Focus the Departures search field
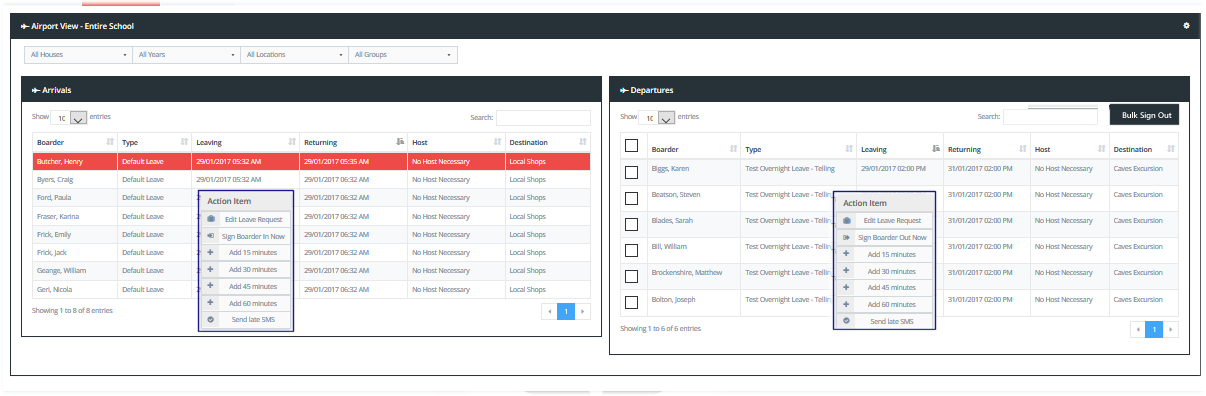Image resolution: width=1206 pixels, height=396 pixels. click(x=1050, y=117)
